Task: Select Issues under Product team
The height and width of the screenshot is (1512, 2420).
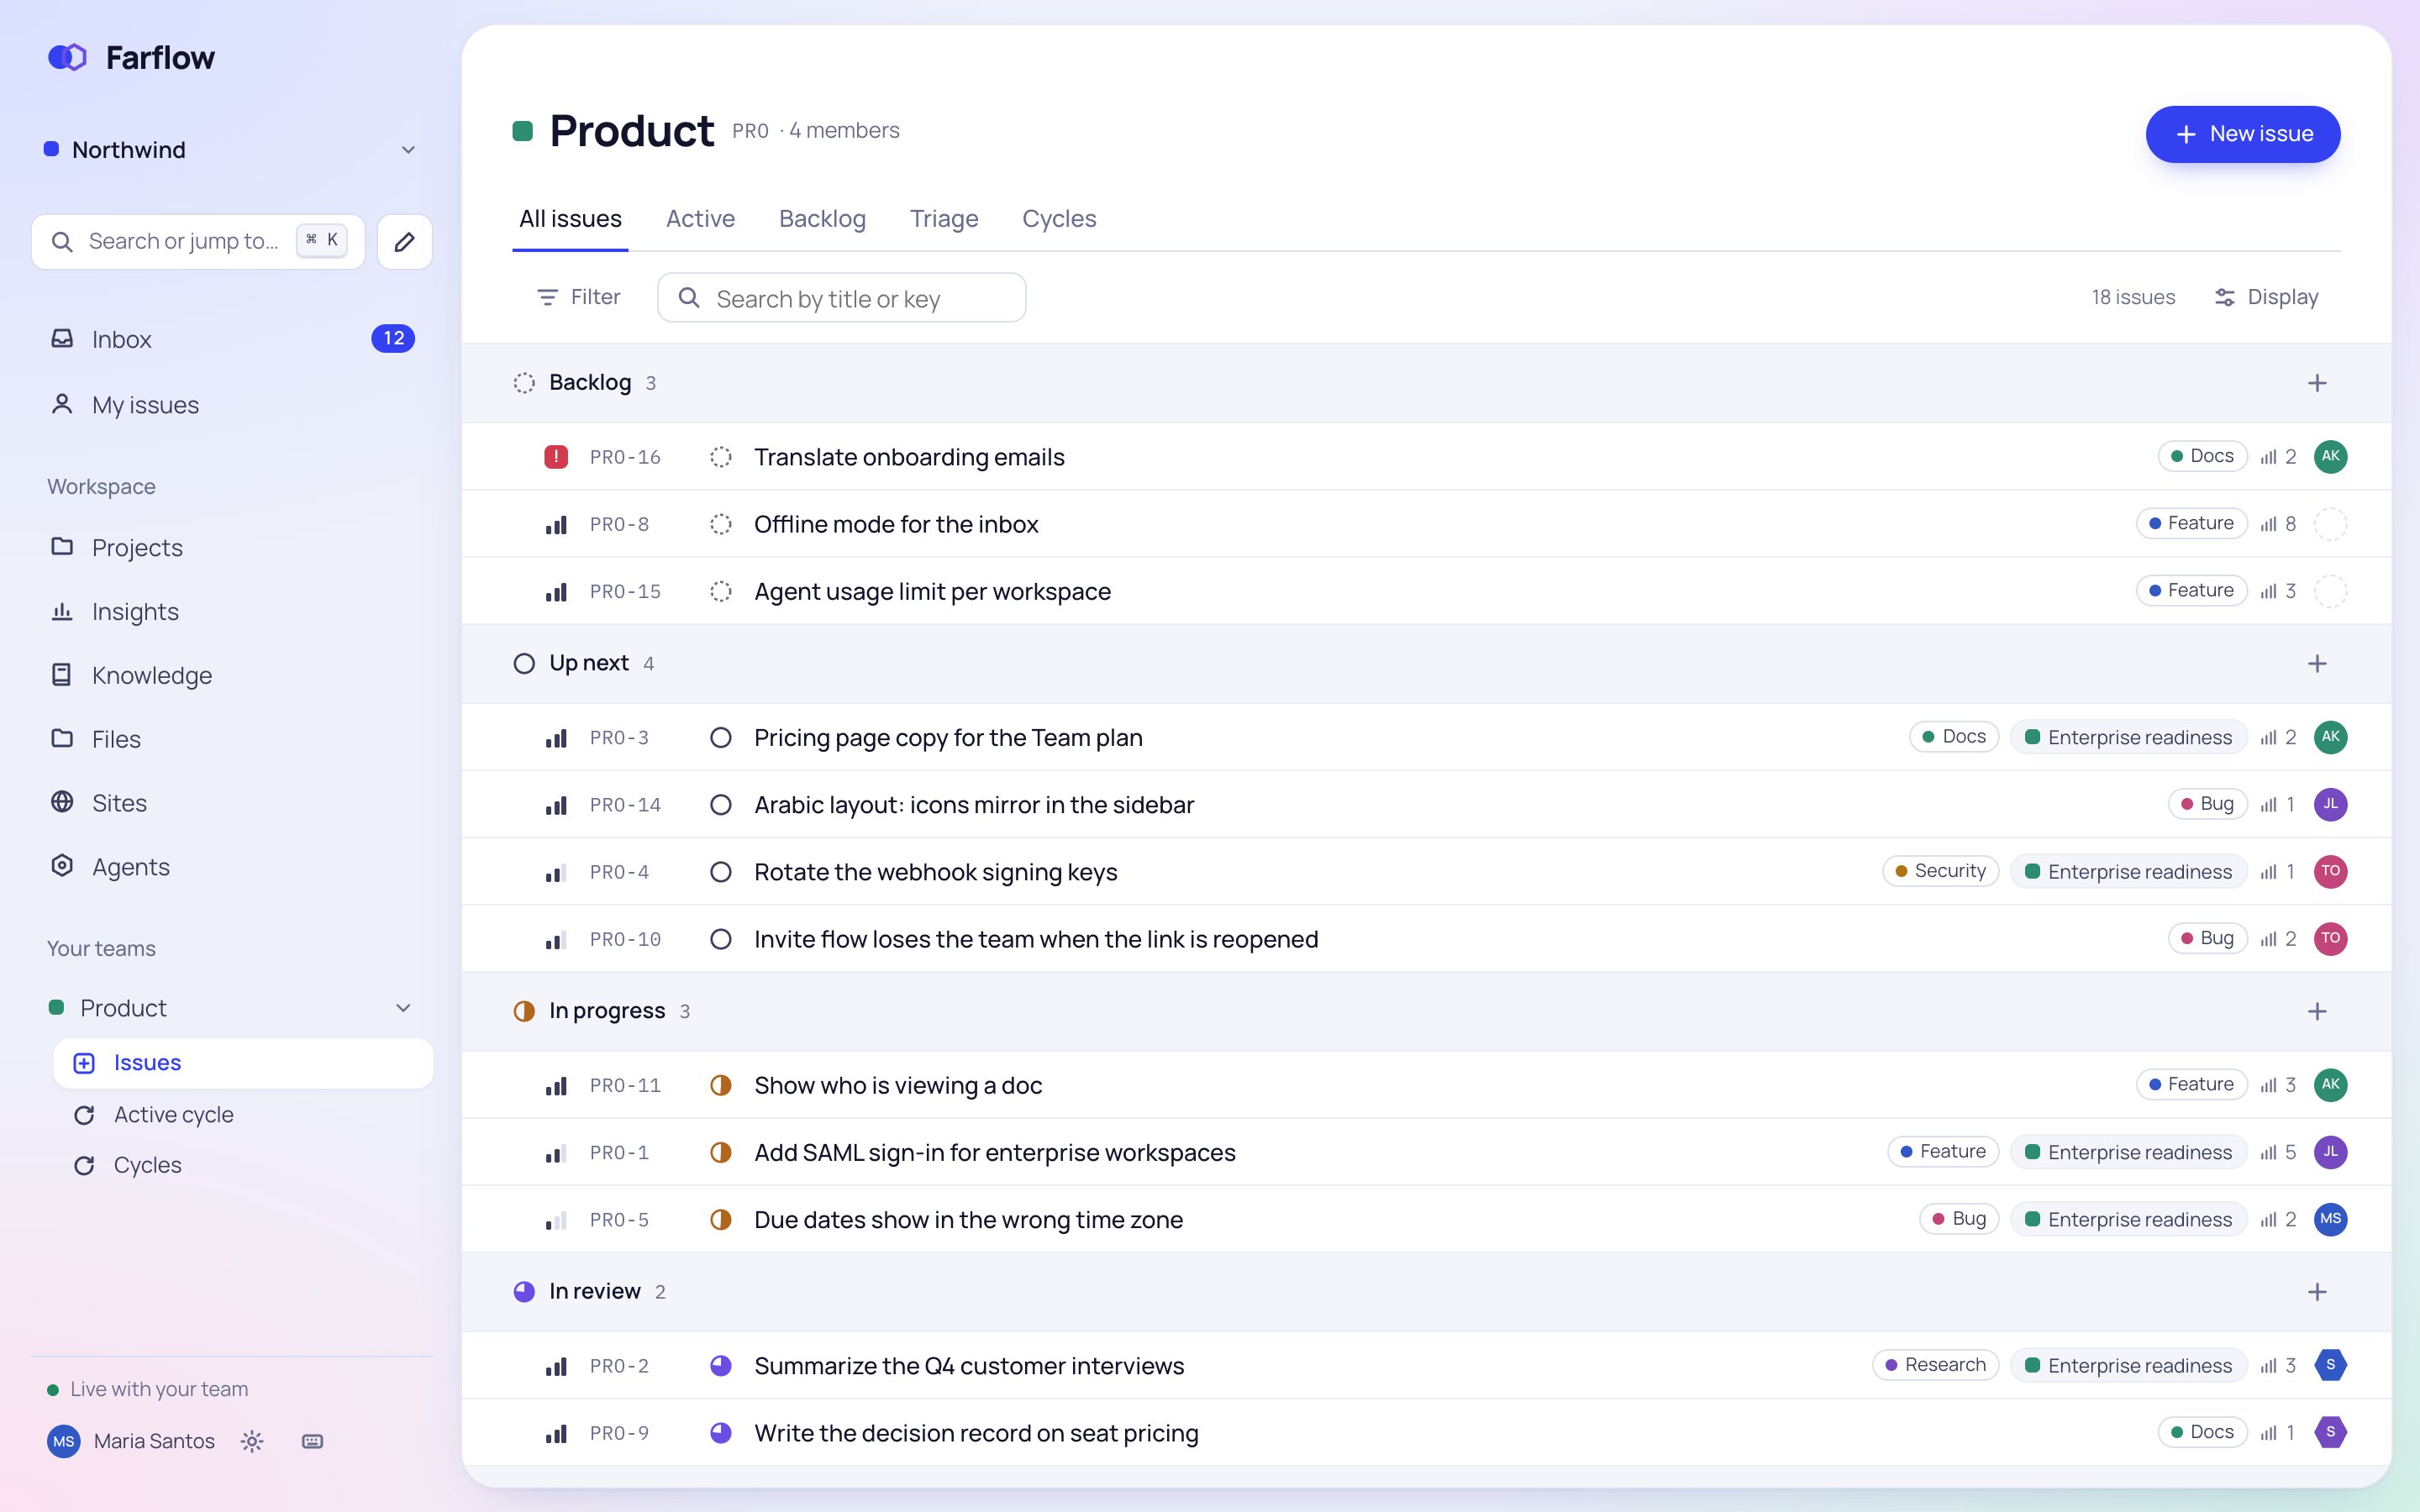Action: [243, 1063]
